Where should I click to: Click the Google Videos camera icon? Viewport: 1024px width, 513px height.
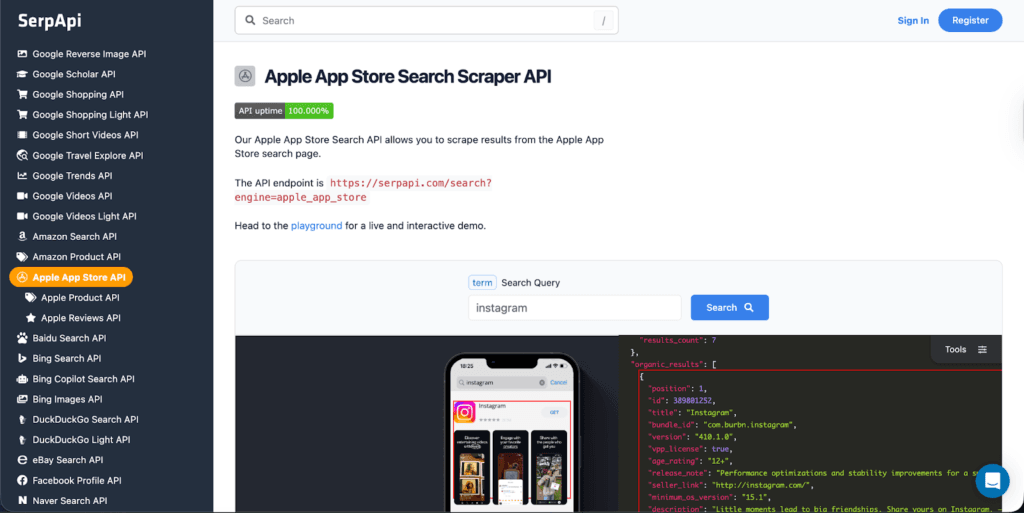[22, 196]
